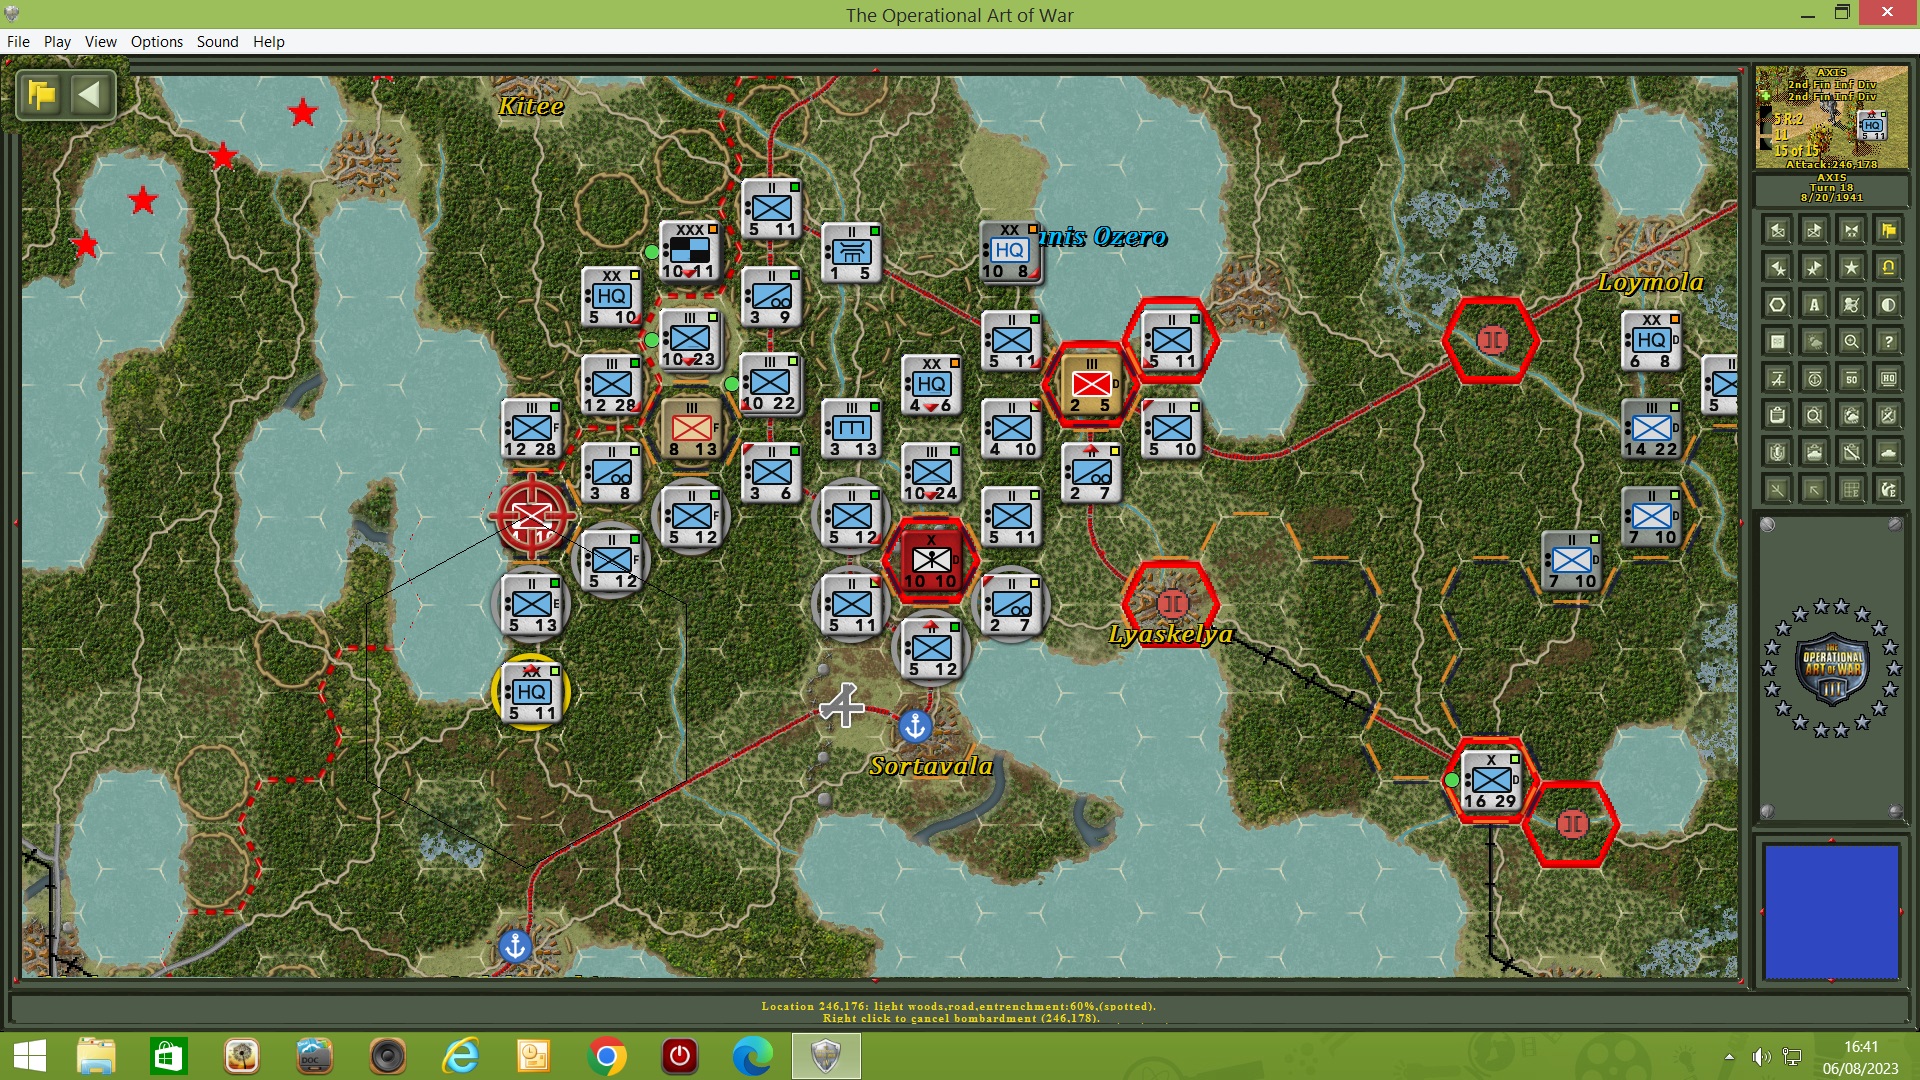Click the '50' icon in control panel

tap(1851, 379)
